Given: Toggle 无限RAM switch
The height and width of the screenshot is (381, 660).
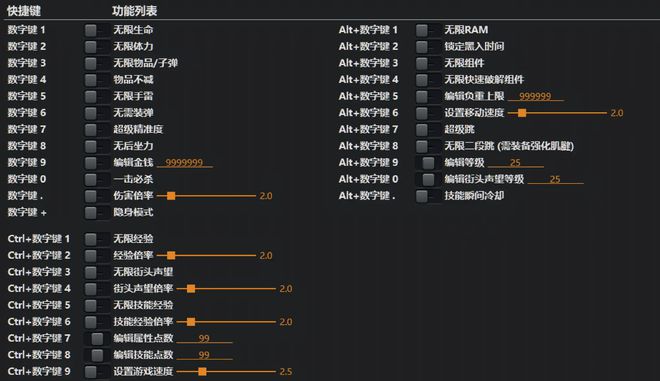Looking at the screenshot, I should 428,30.
